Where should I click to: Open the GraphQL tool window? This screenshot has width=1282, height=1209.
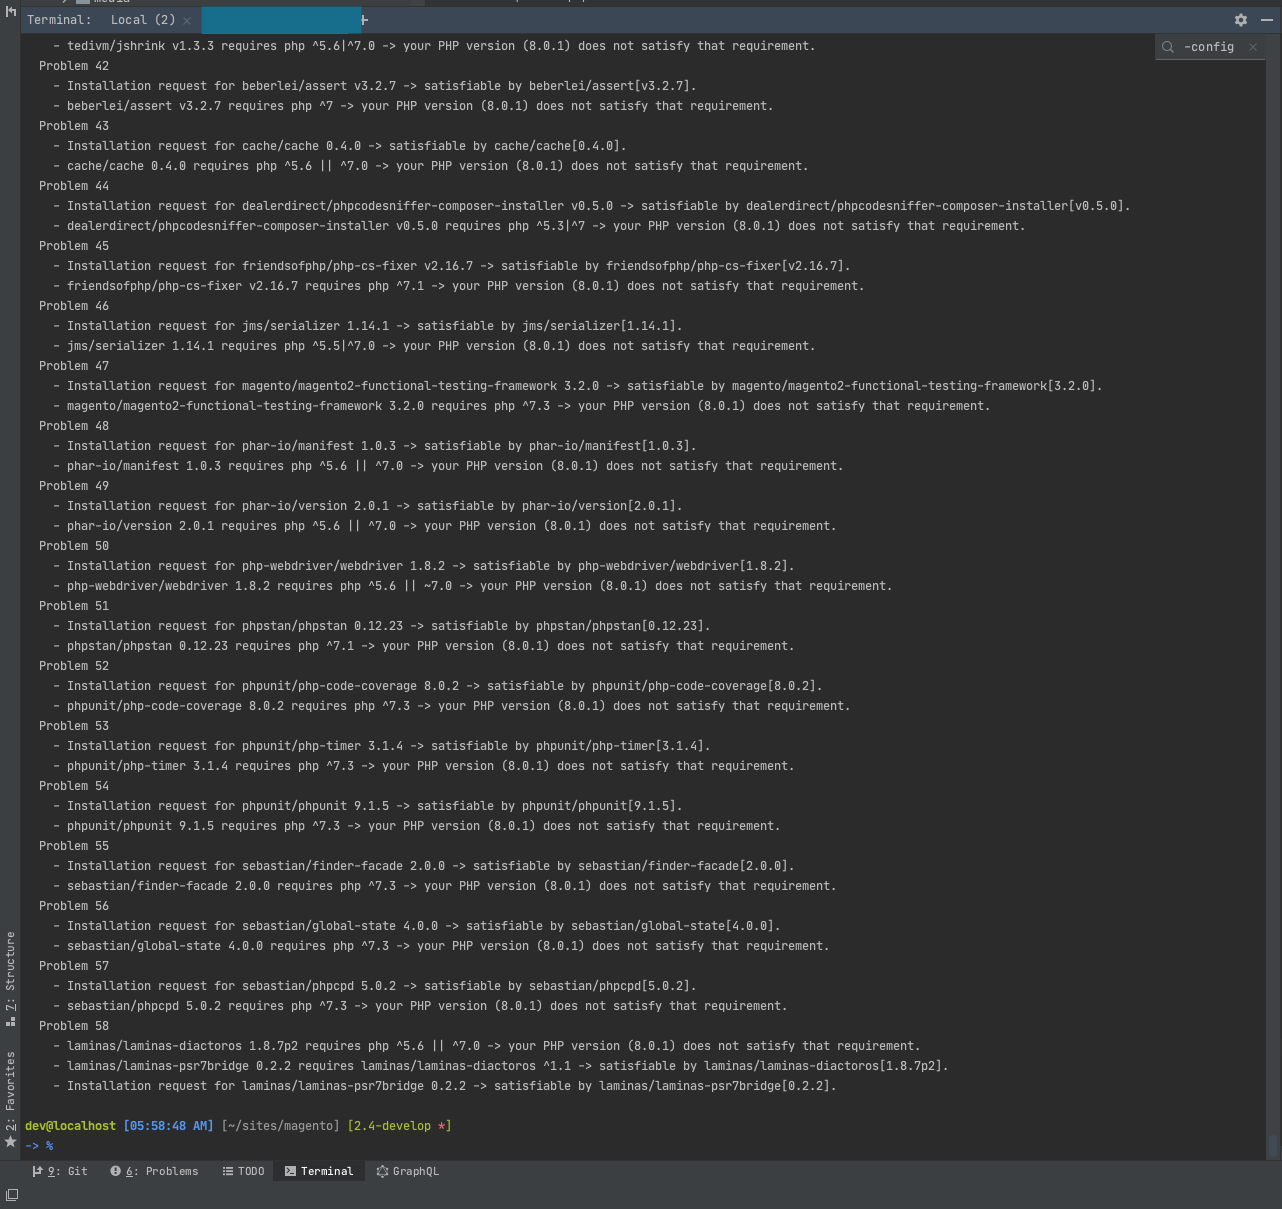pyautogui.click(x=408, y=1171)
